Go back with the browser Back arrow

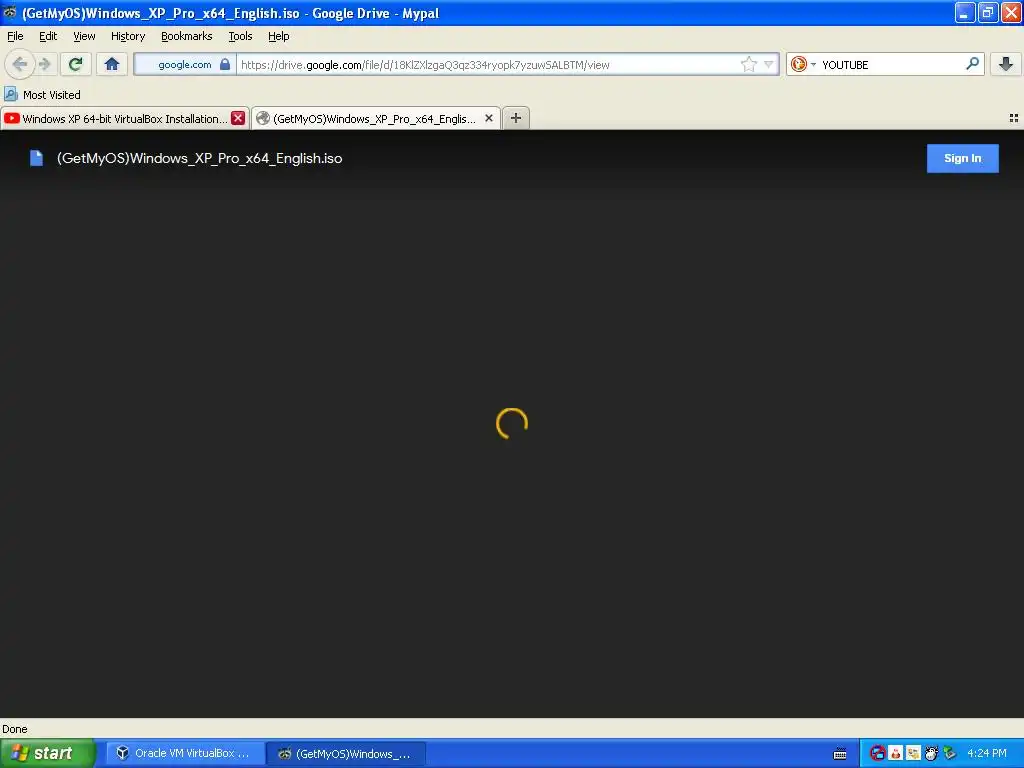coord(20,64)
